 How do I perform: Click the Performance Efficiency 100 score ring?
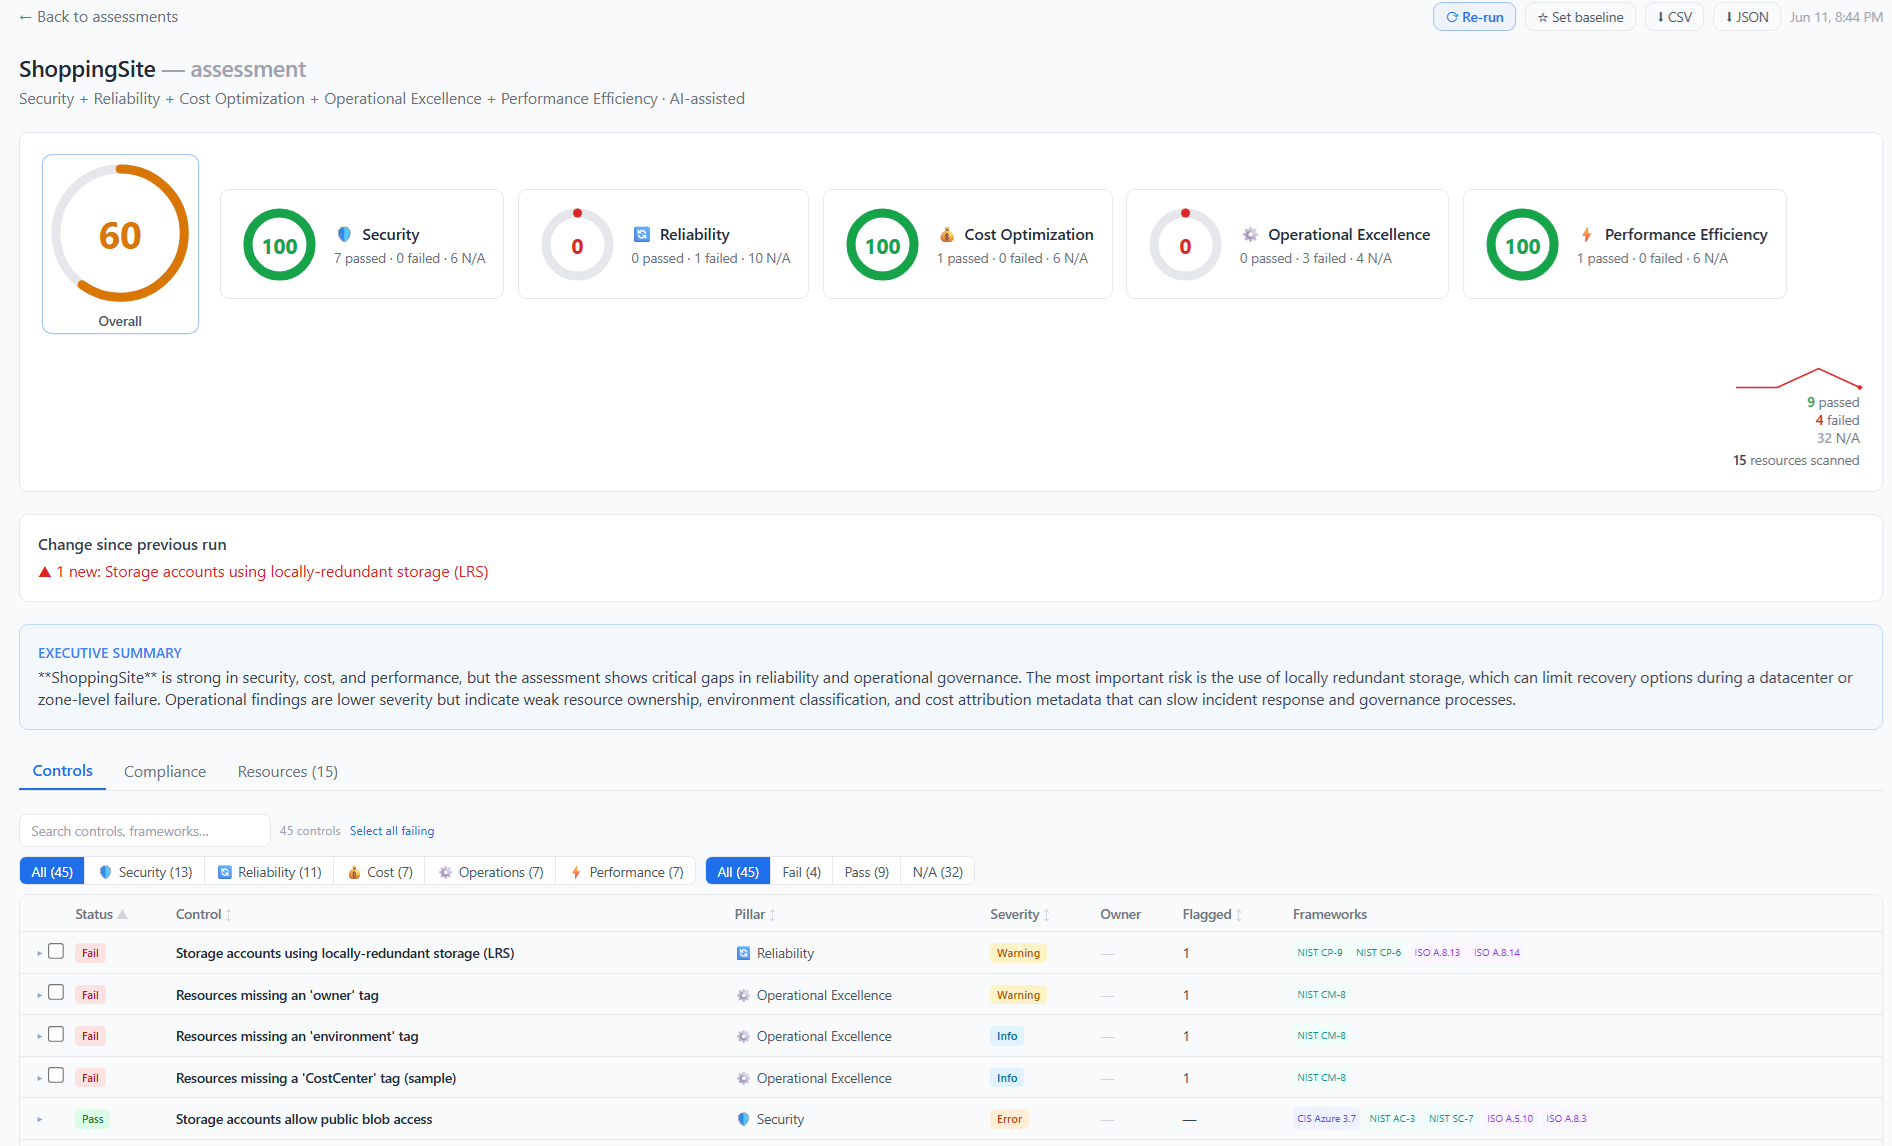point(1522,245)
